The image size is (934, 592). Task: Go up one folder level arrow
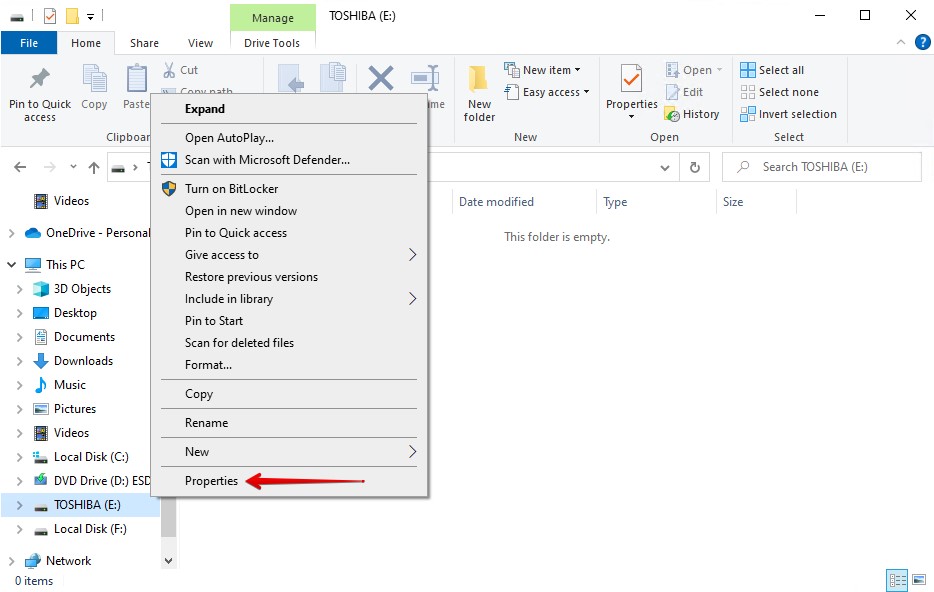[x=94, y=167]
